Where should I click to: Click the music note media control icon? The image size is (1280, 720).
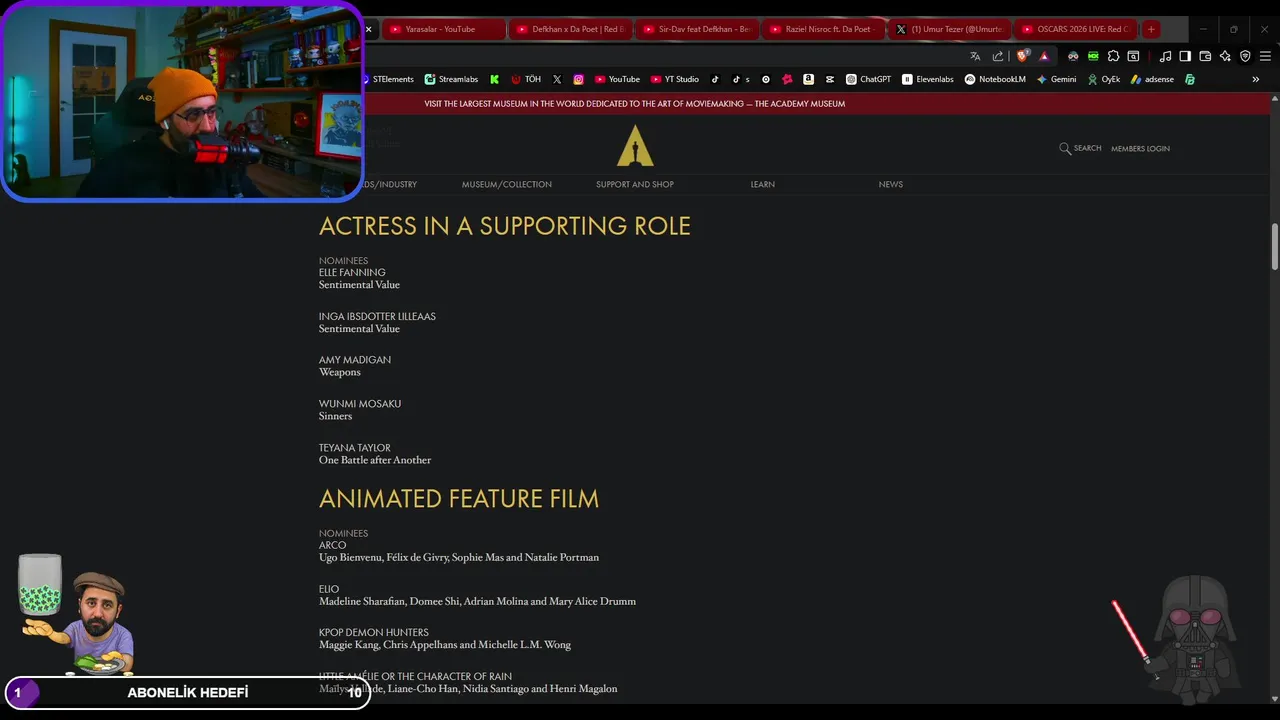pos(1165,56)
